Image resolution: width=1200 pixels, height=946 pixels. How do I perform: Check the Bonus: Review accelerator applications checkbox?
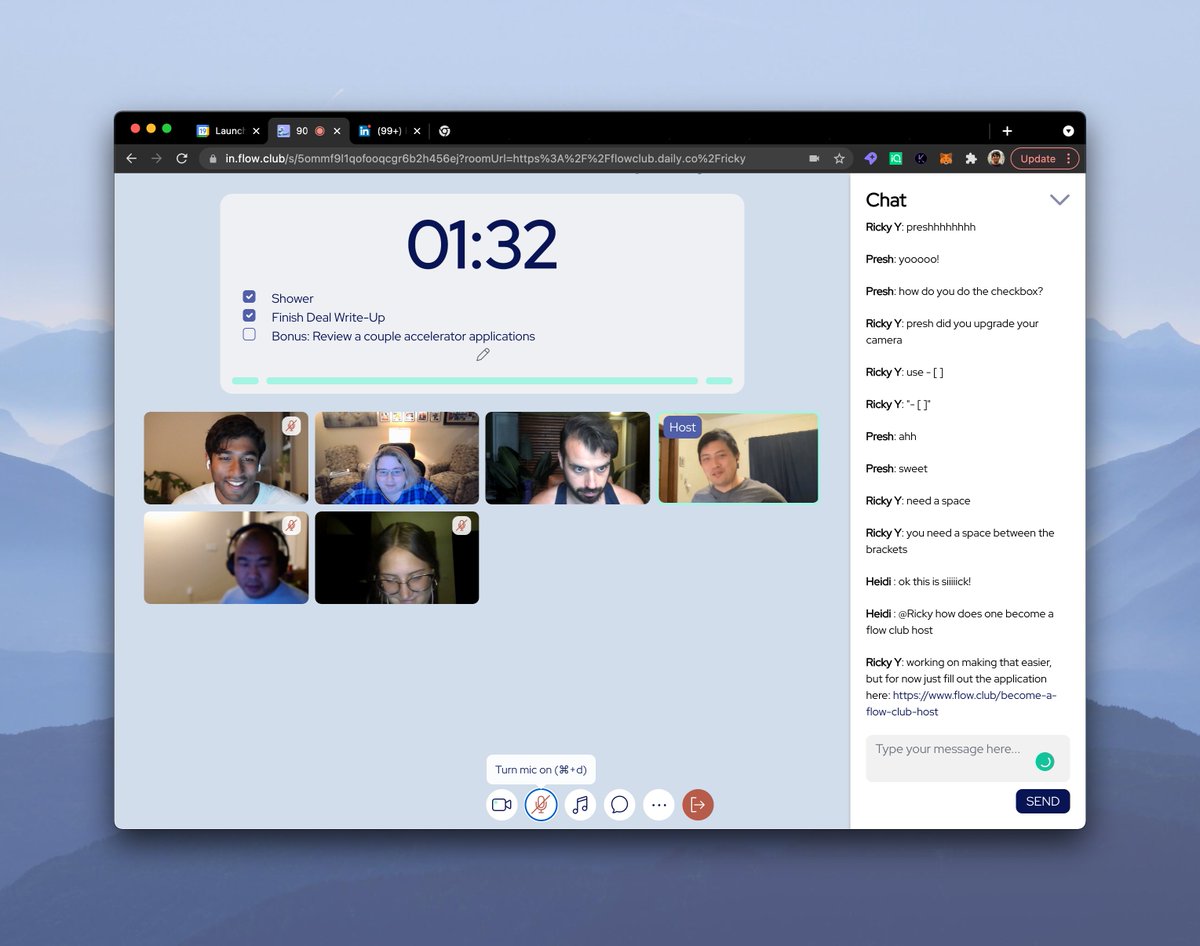[x=249, y=335]
